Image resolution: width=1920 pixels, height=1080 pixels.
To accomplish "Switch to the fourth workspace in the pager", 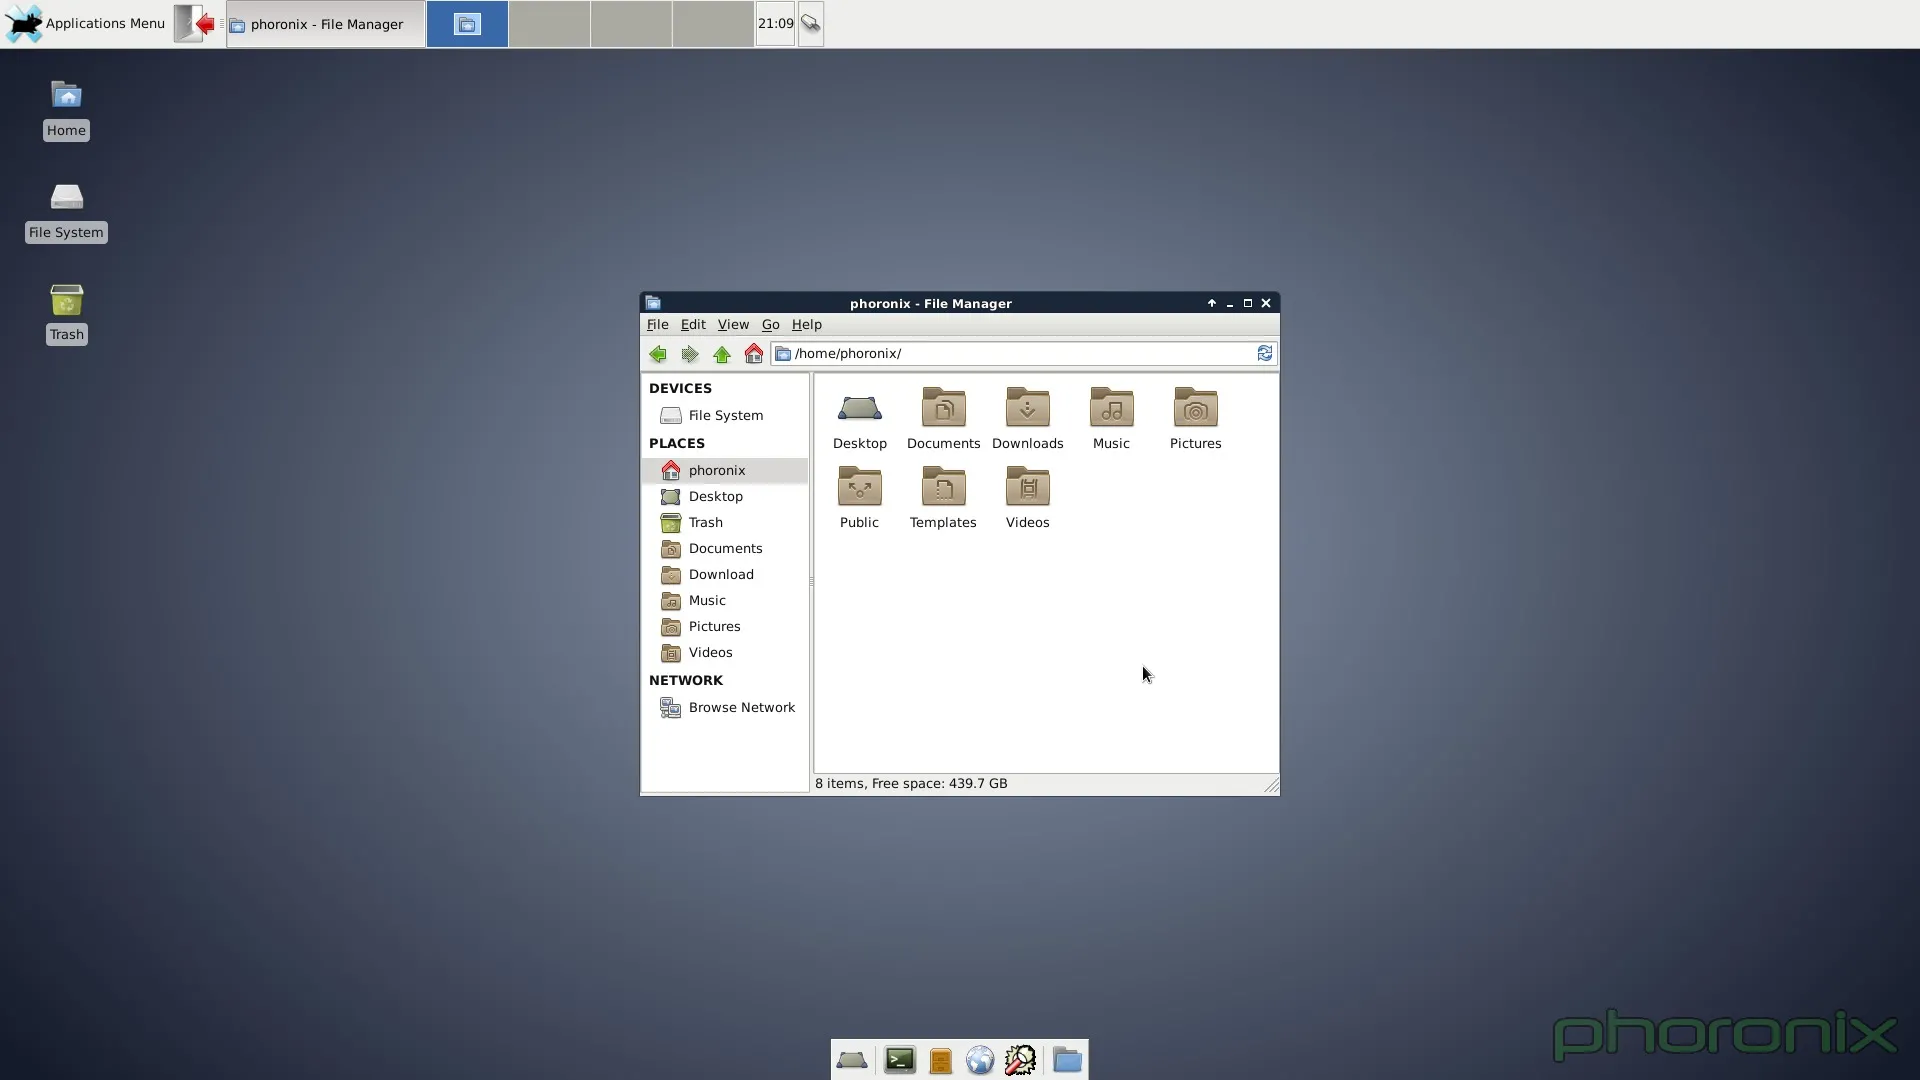I will pos(713,24).
